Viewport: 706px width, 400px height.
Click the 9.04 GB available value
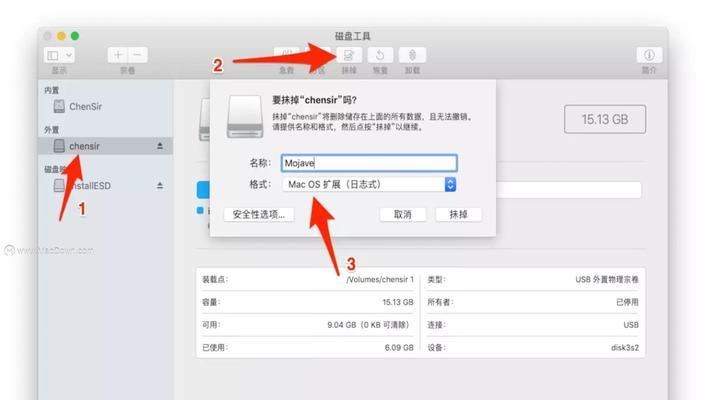point(368,325)
